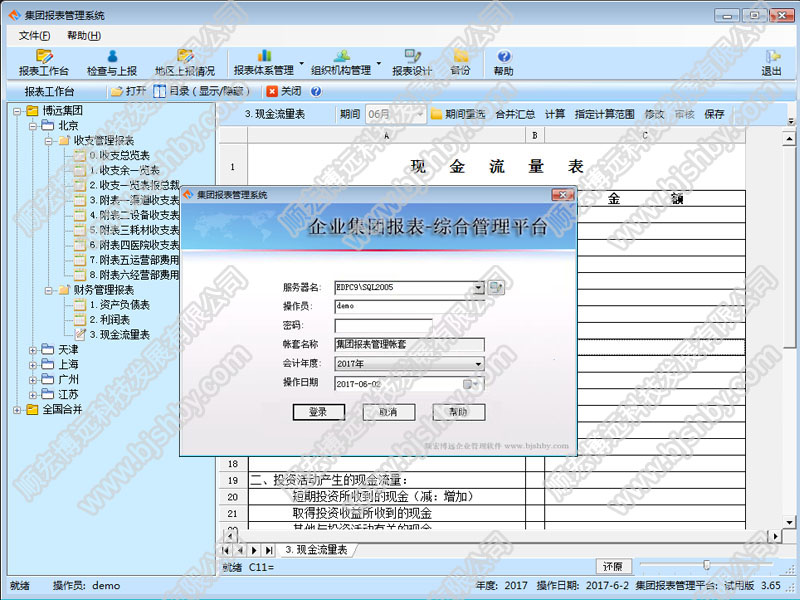Expand the 江苏 tree node

point(33,394)
